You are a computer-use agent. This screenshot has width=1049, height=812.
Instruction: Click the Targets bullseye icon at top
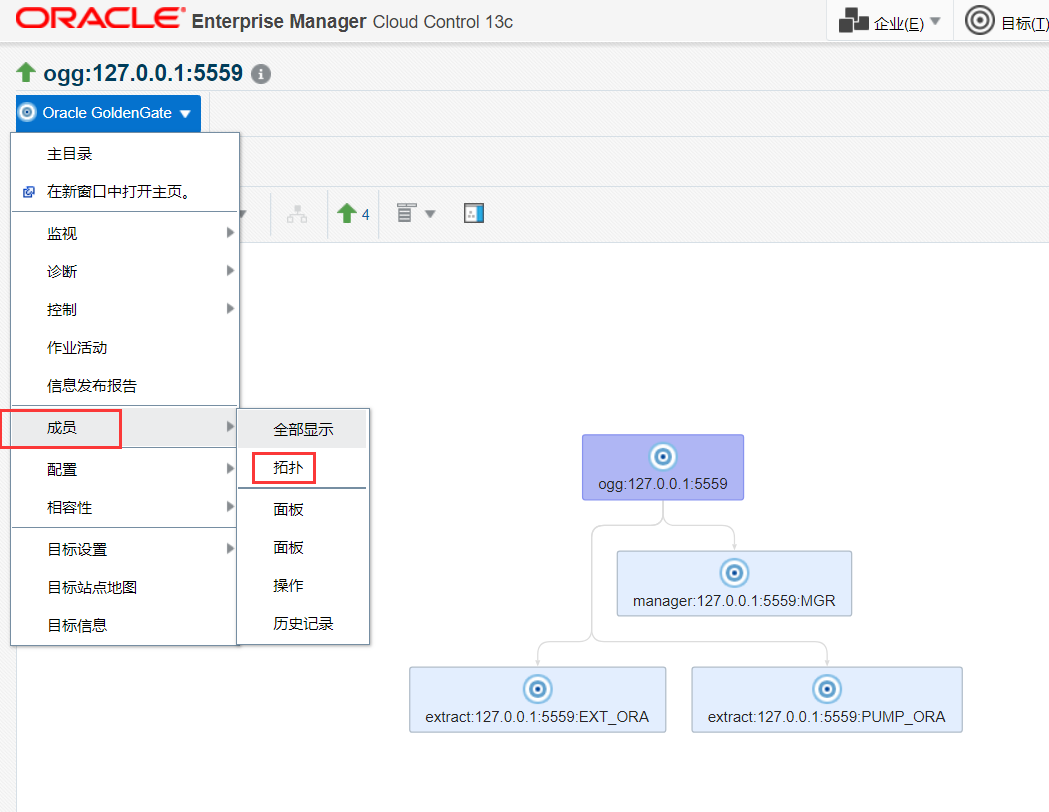979,20
